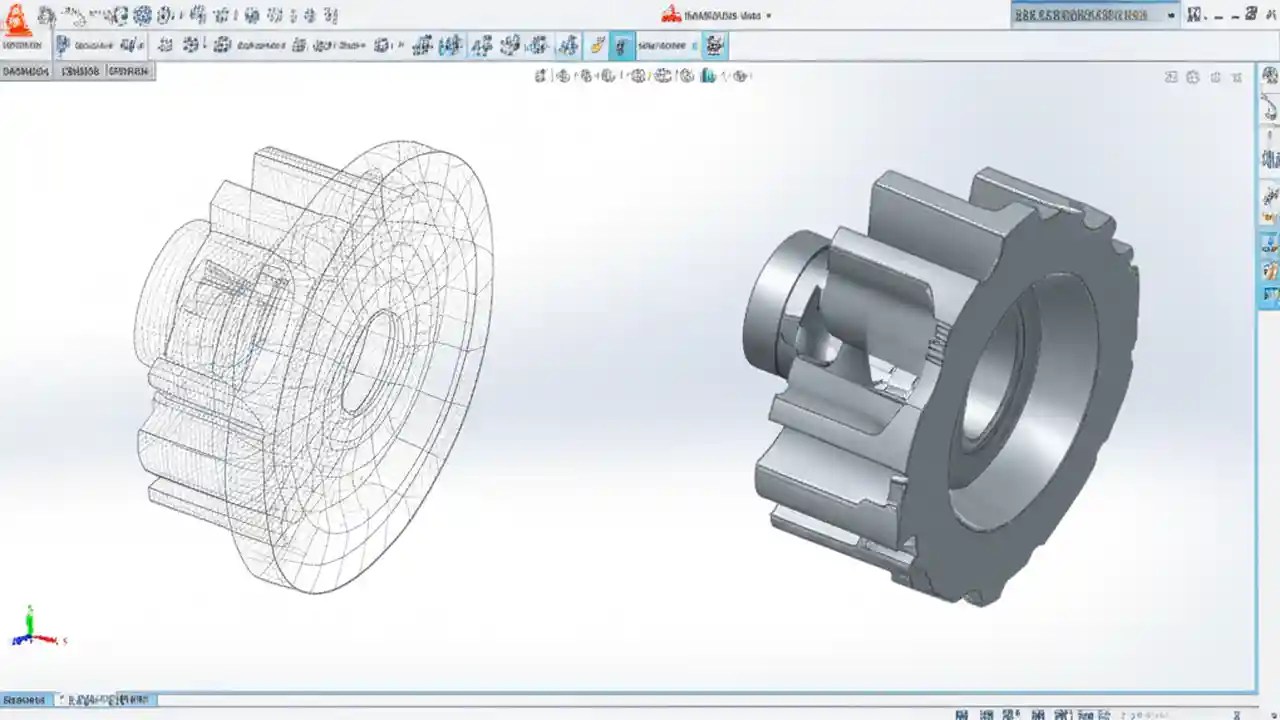The width and height of the screenshot is (1280, 720).
Task: Select the Features tab below the toolbar
Action: 25,71
